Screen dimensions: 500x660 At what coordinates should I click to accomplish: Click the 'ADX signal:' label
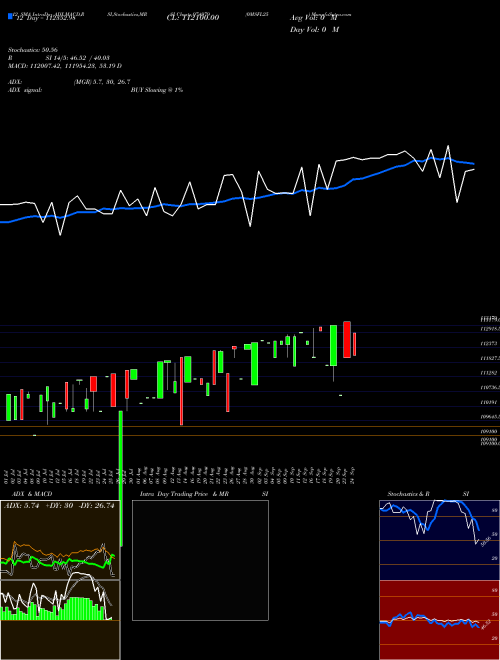click(25, 90)
